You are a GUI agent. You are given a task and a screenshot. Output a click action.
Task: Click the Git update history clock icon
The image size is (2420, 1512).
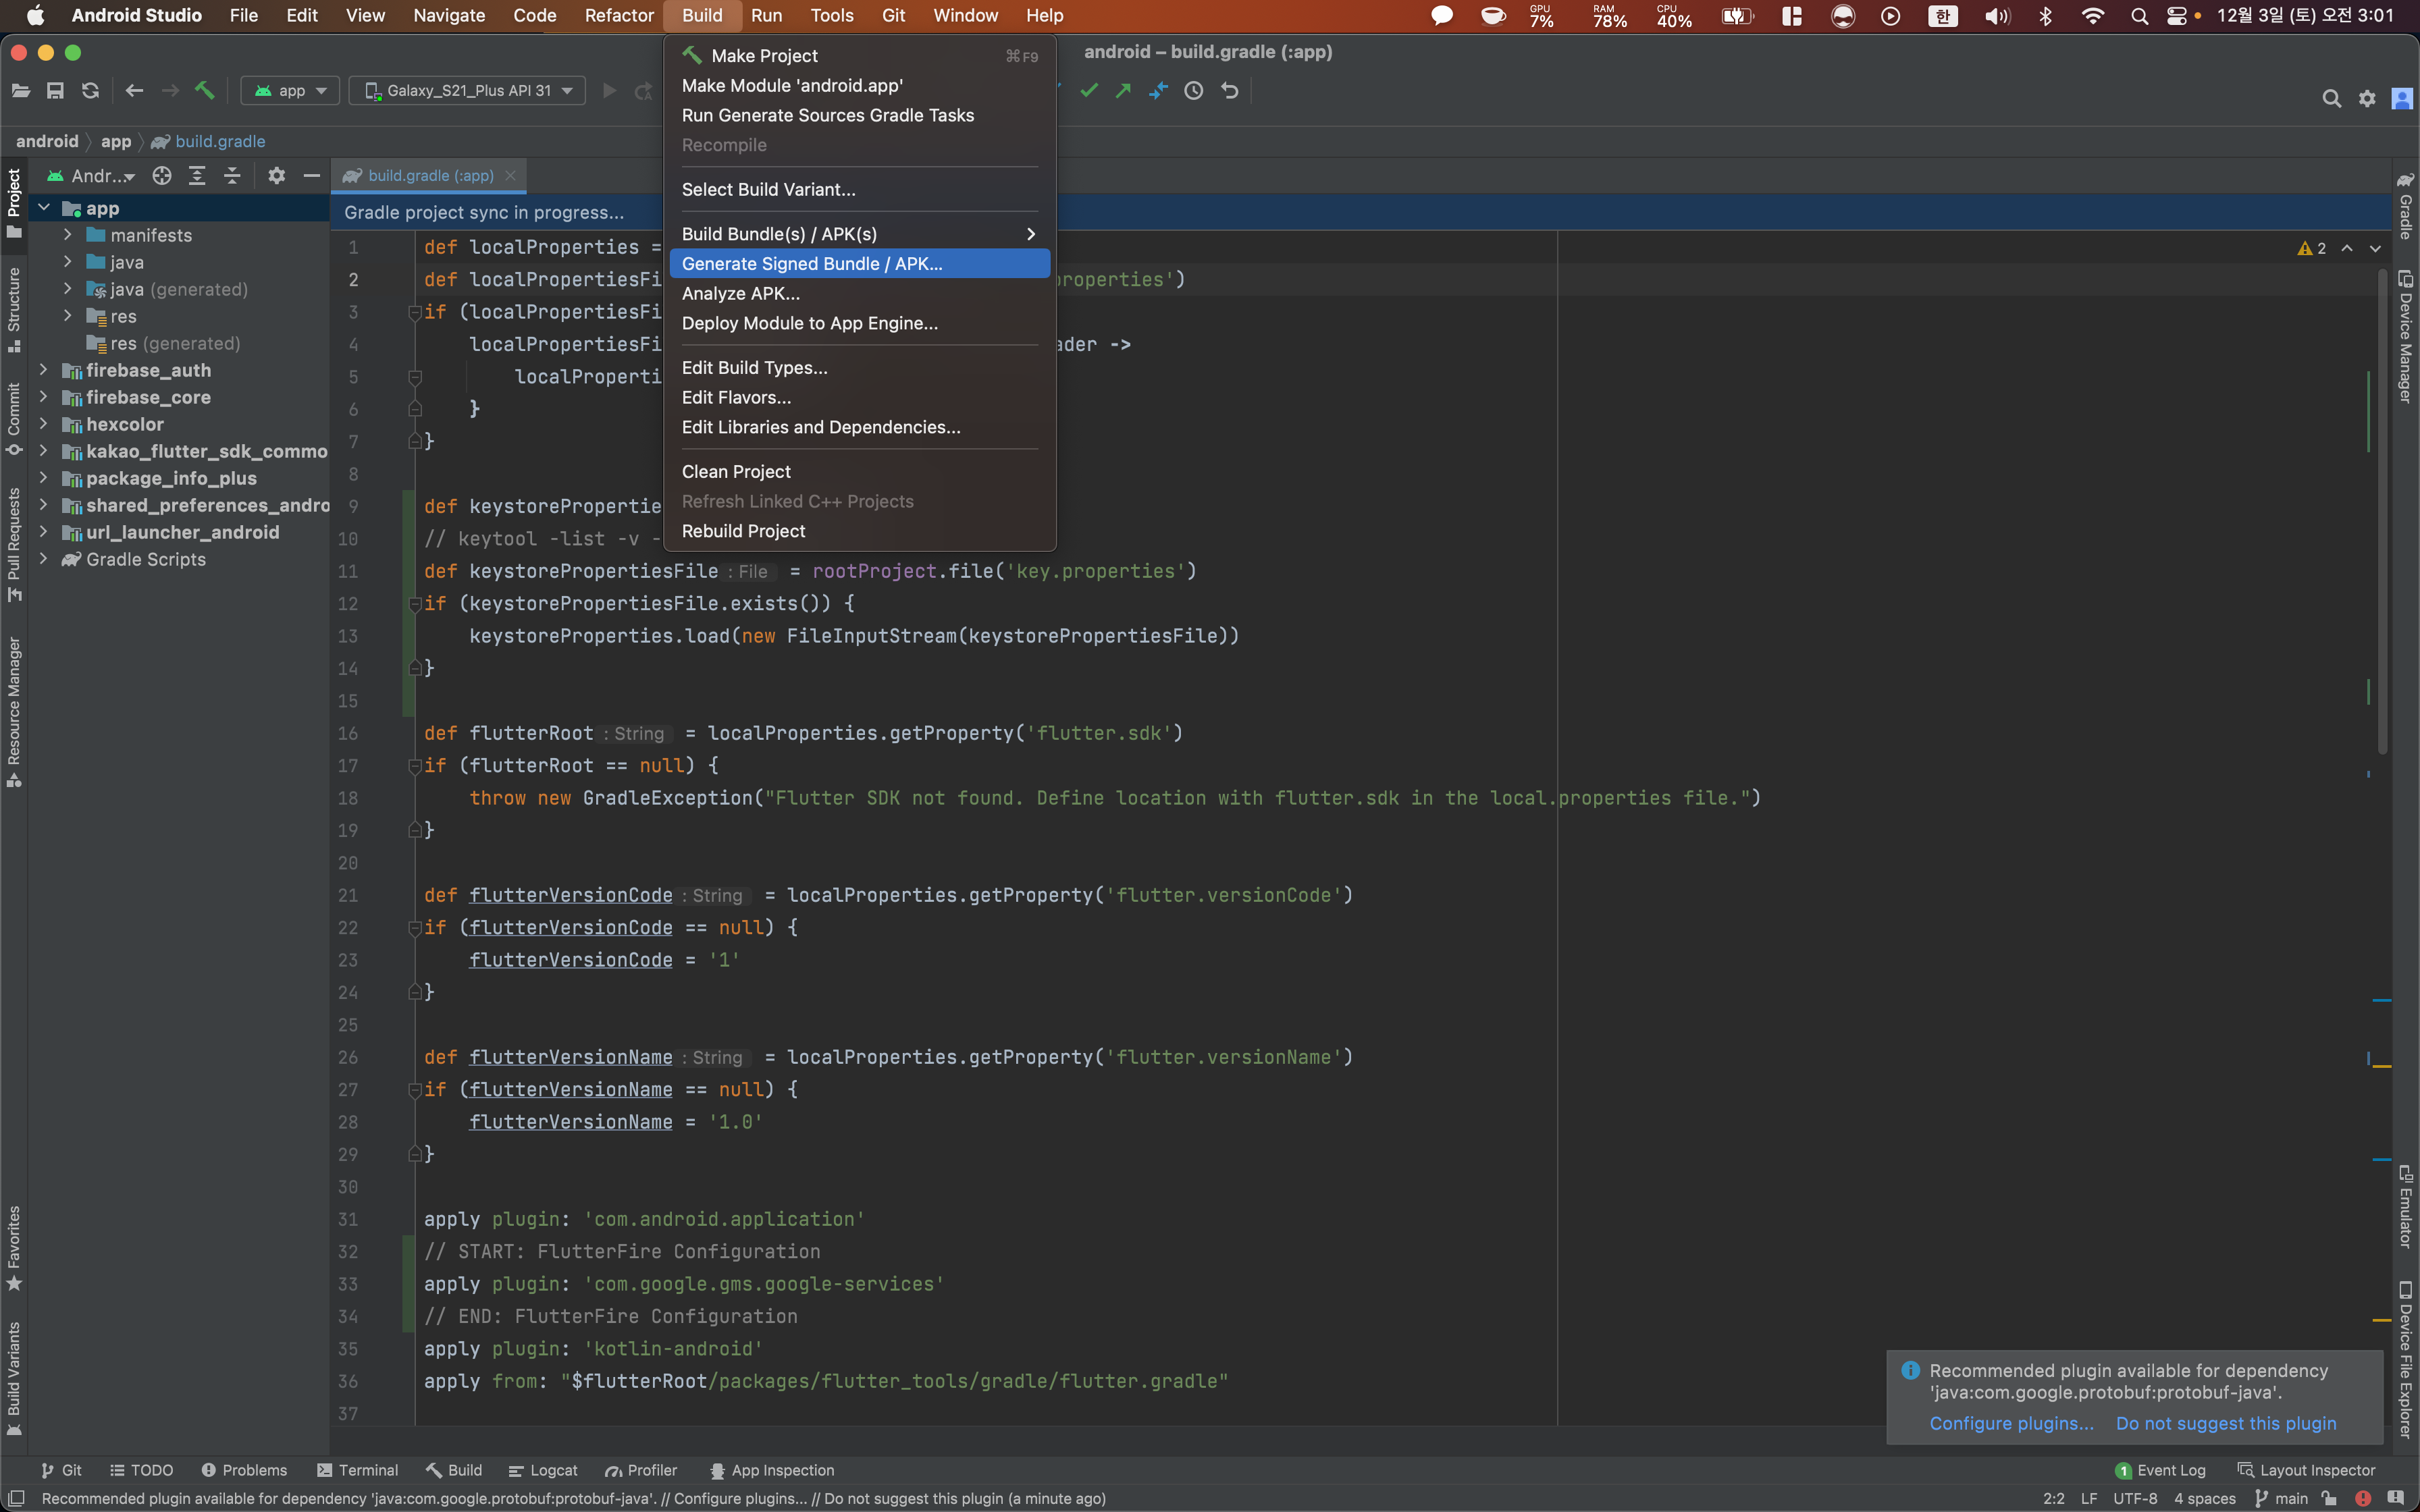coord(1193,91)
